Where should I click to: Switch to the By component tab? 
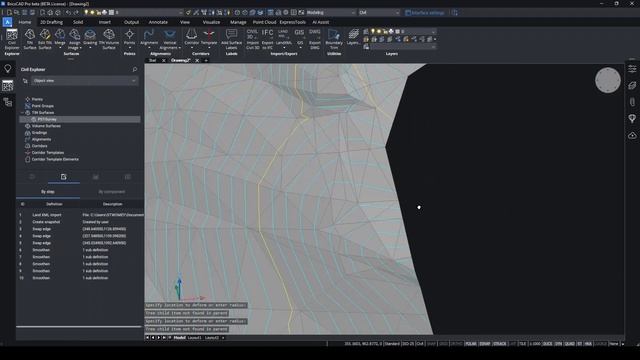(111, 192)
